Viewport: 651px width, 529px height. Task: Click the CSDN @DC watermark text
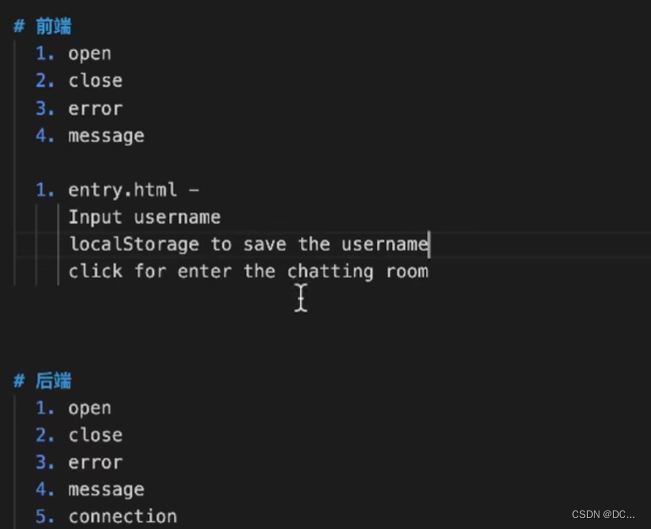click(x=603, y=514)
